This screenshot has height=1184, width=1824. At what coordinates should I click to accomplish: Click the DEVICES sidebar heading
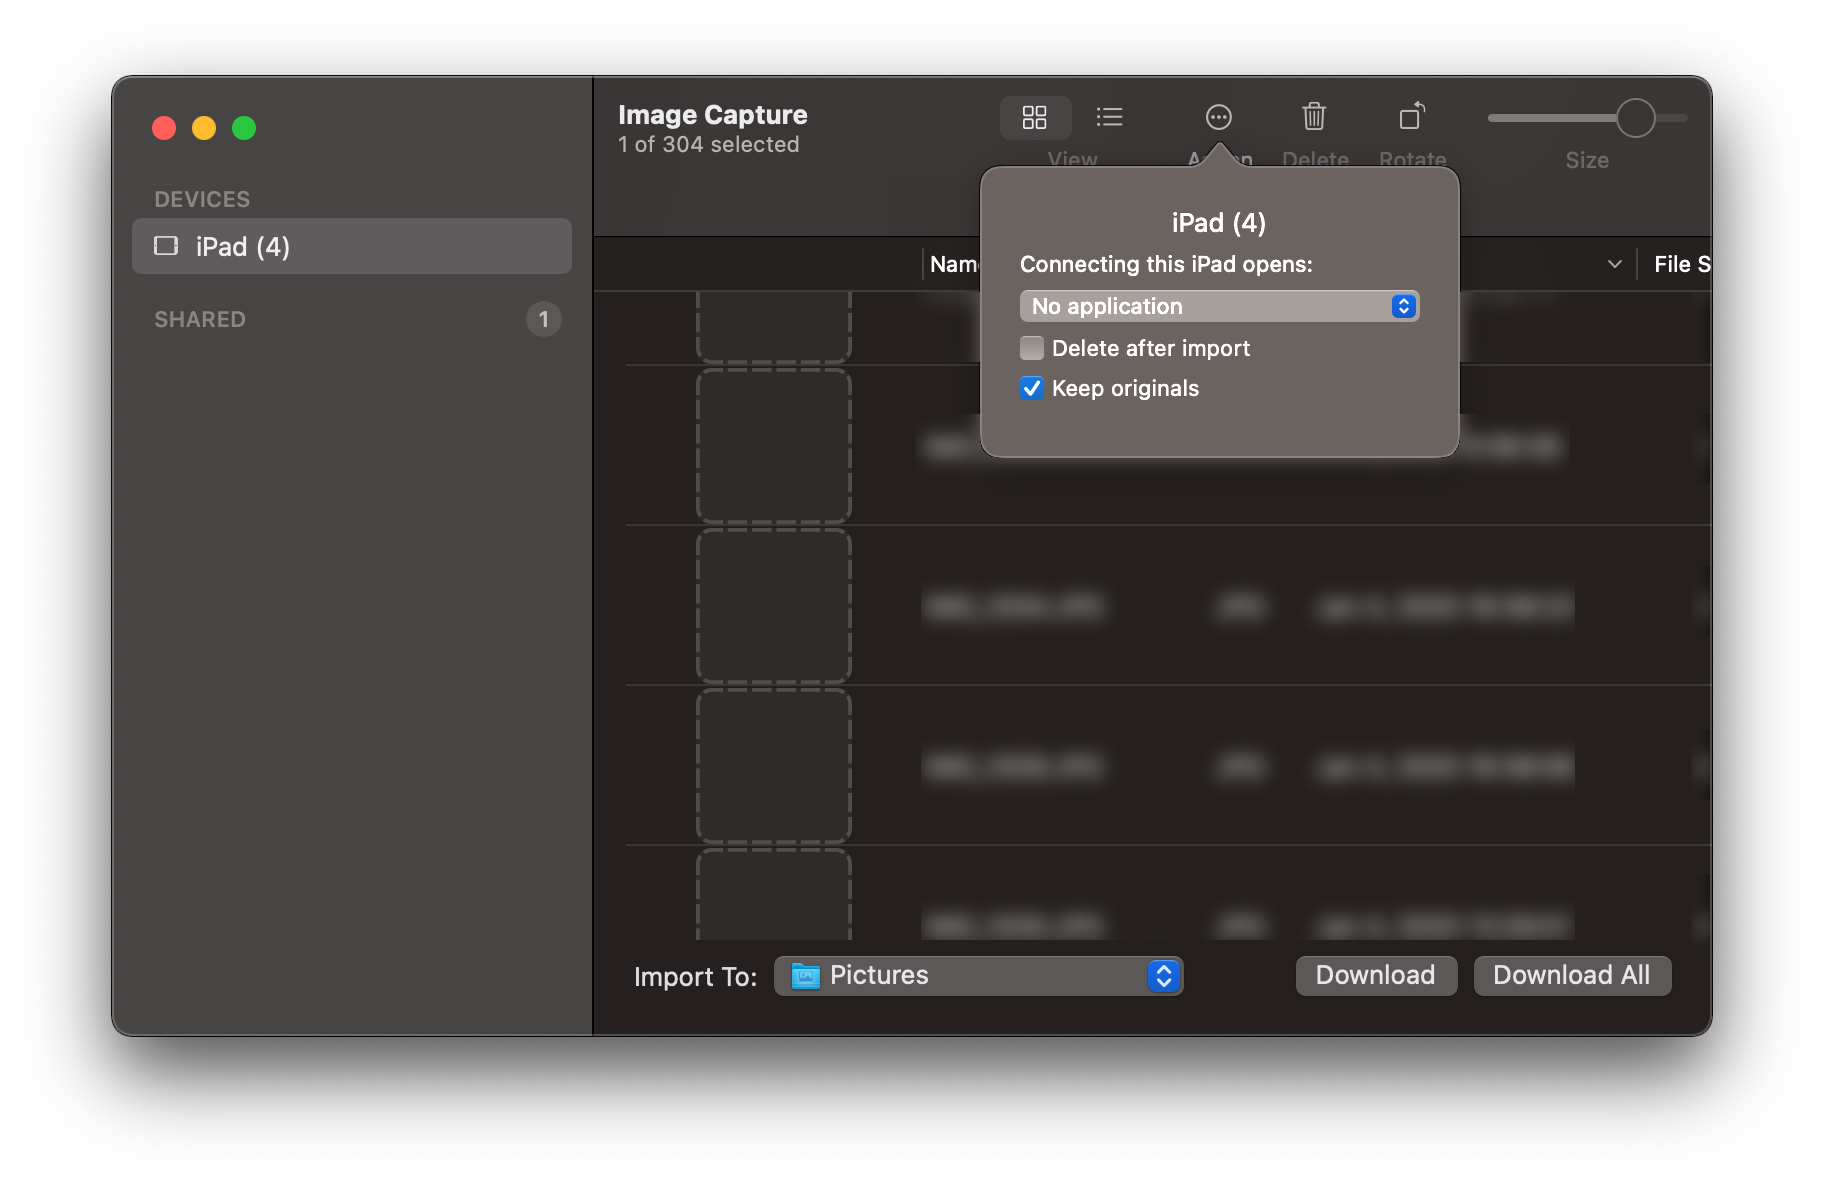pyautogui.click(x=202, y=199)
